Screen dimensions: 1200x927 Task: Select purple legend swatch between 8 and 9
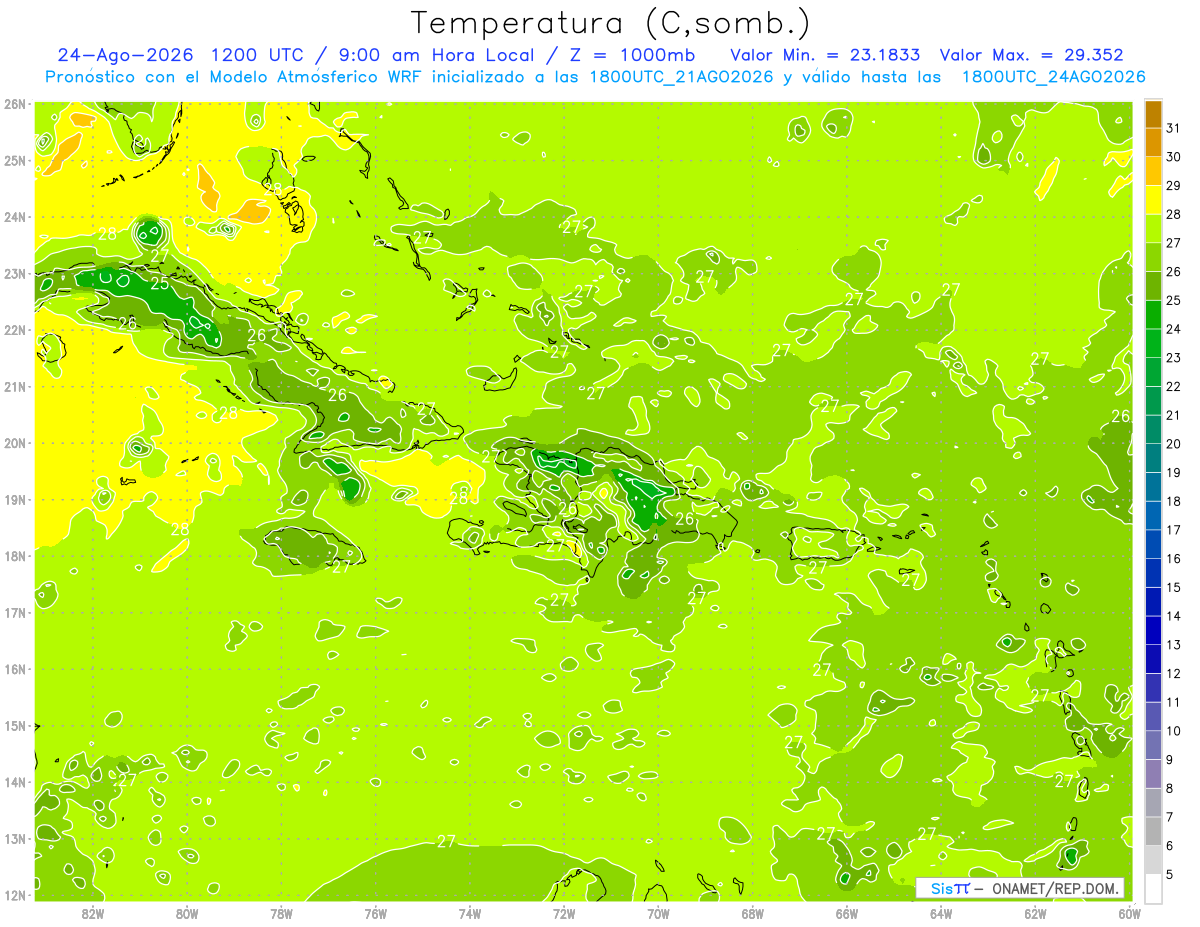click(x=1153, y=774)
